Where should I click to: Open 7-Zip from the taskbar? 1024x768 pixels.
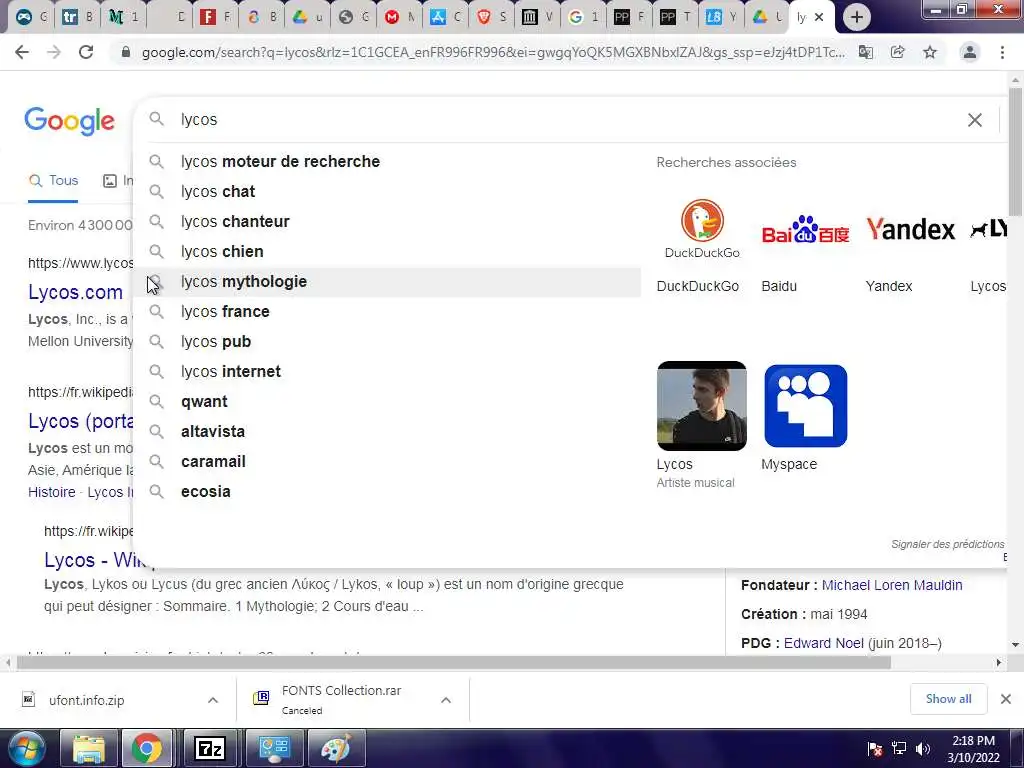(210, 748)
